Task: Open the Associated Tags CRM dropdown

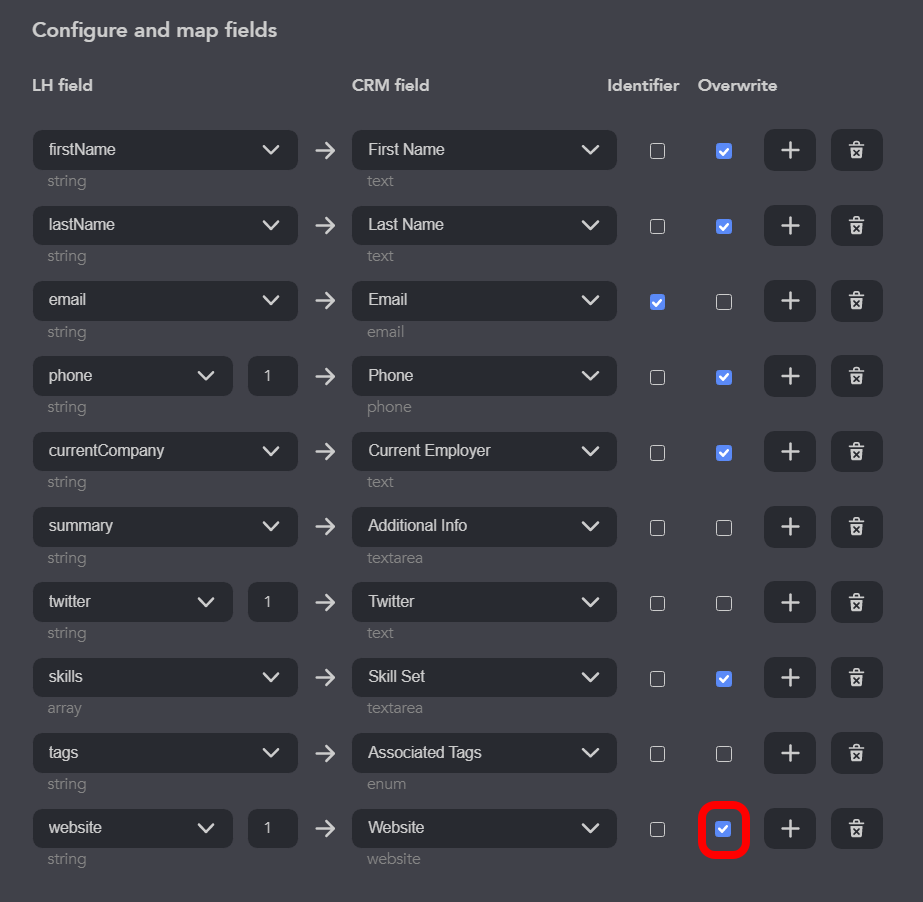Action: pos(484,753)
